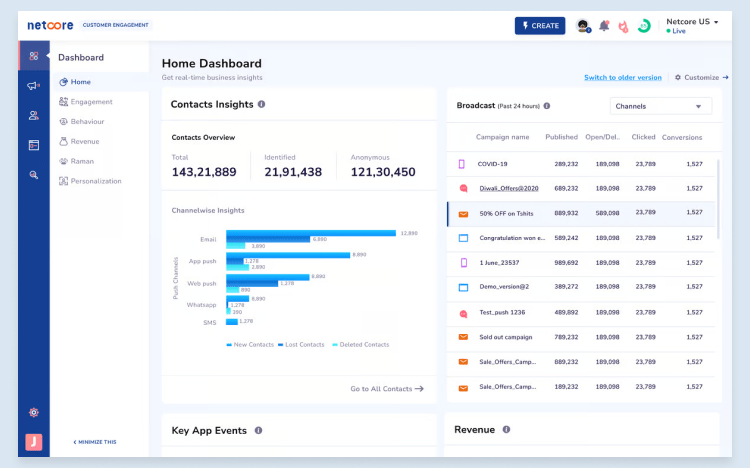The height and width of the screenshot is (468, 750).
Task: Click the Email New Contacts bar labeled 12,890
Action: tap(311, 233)
